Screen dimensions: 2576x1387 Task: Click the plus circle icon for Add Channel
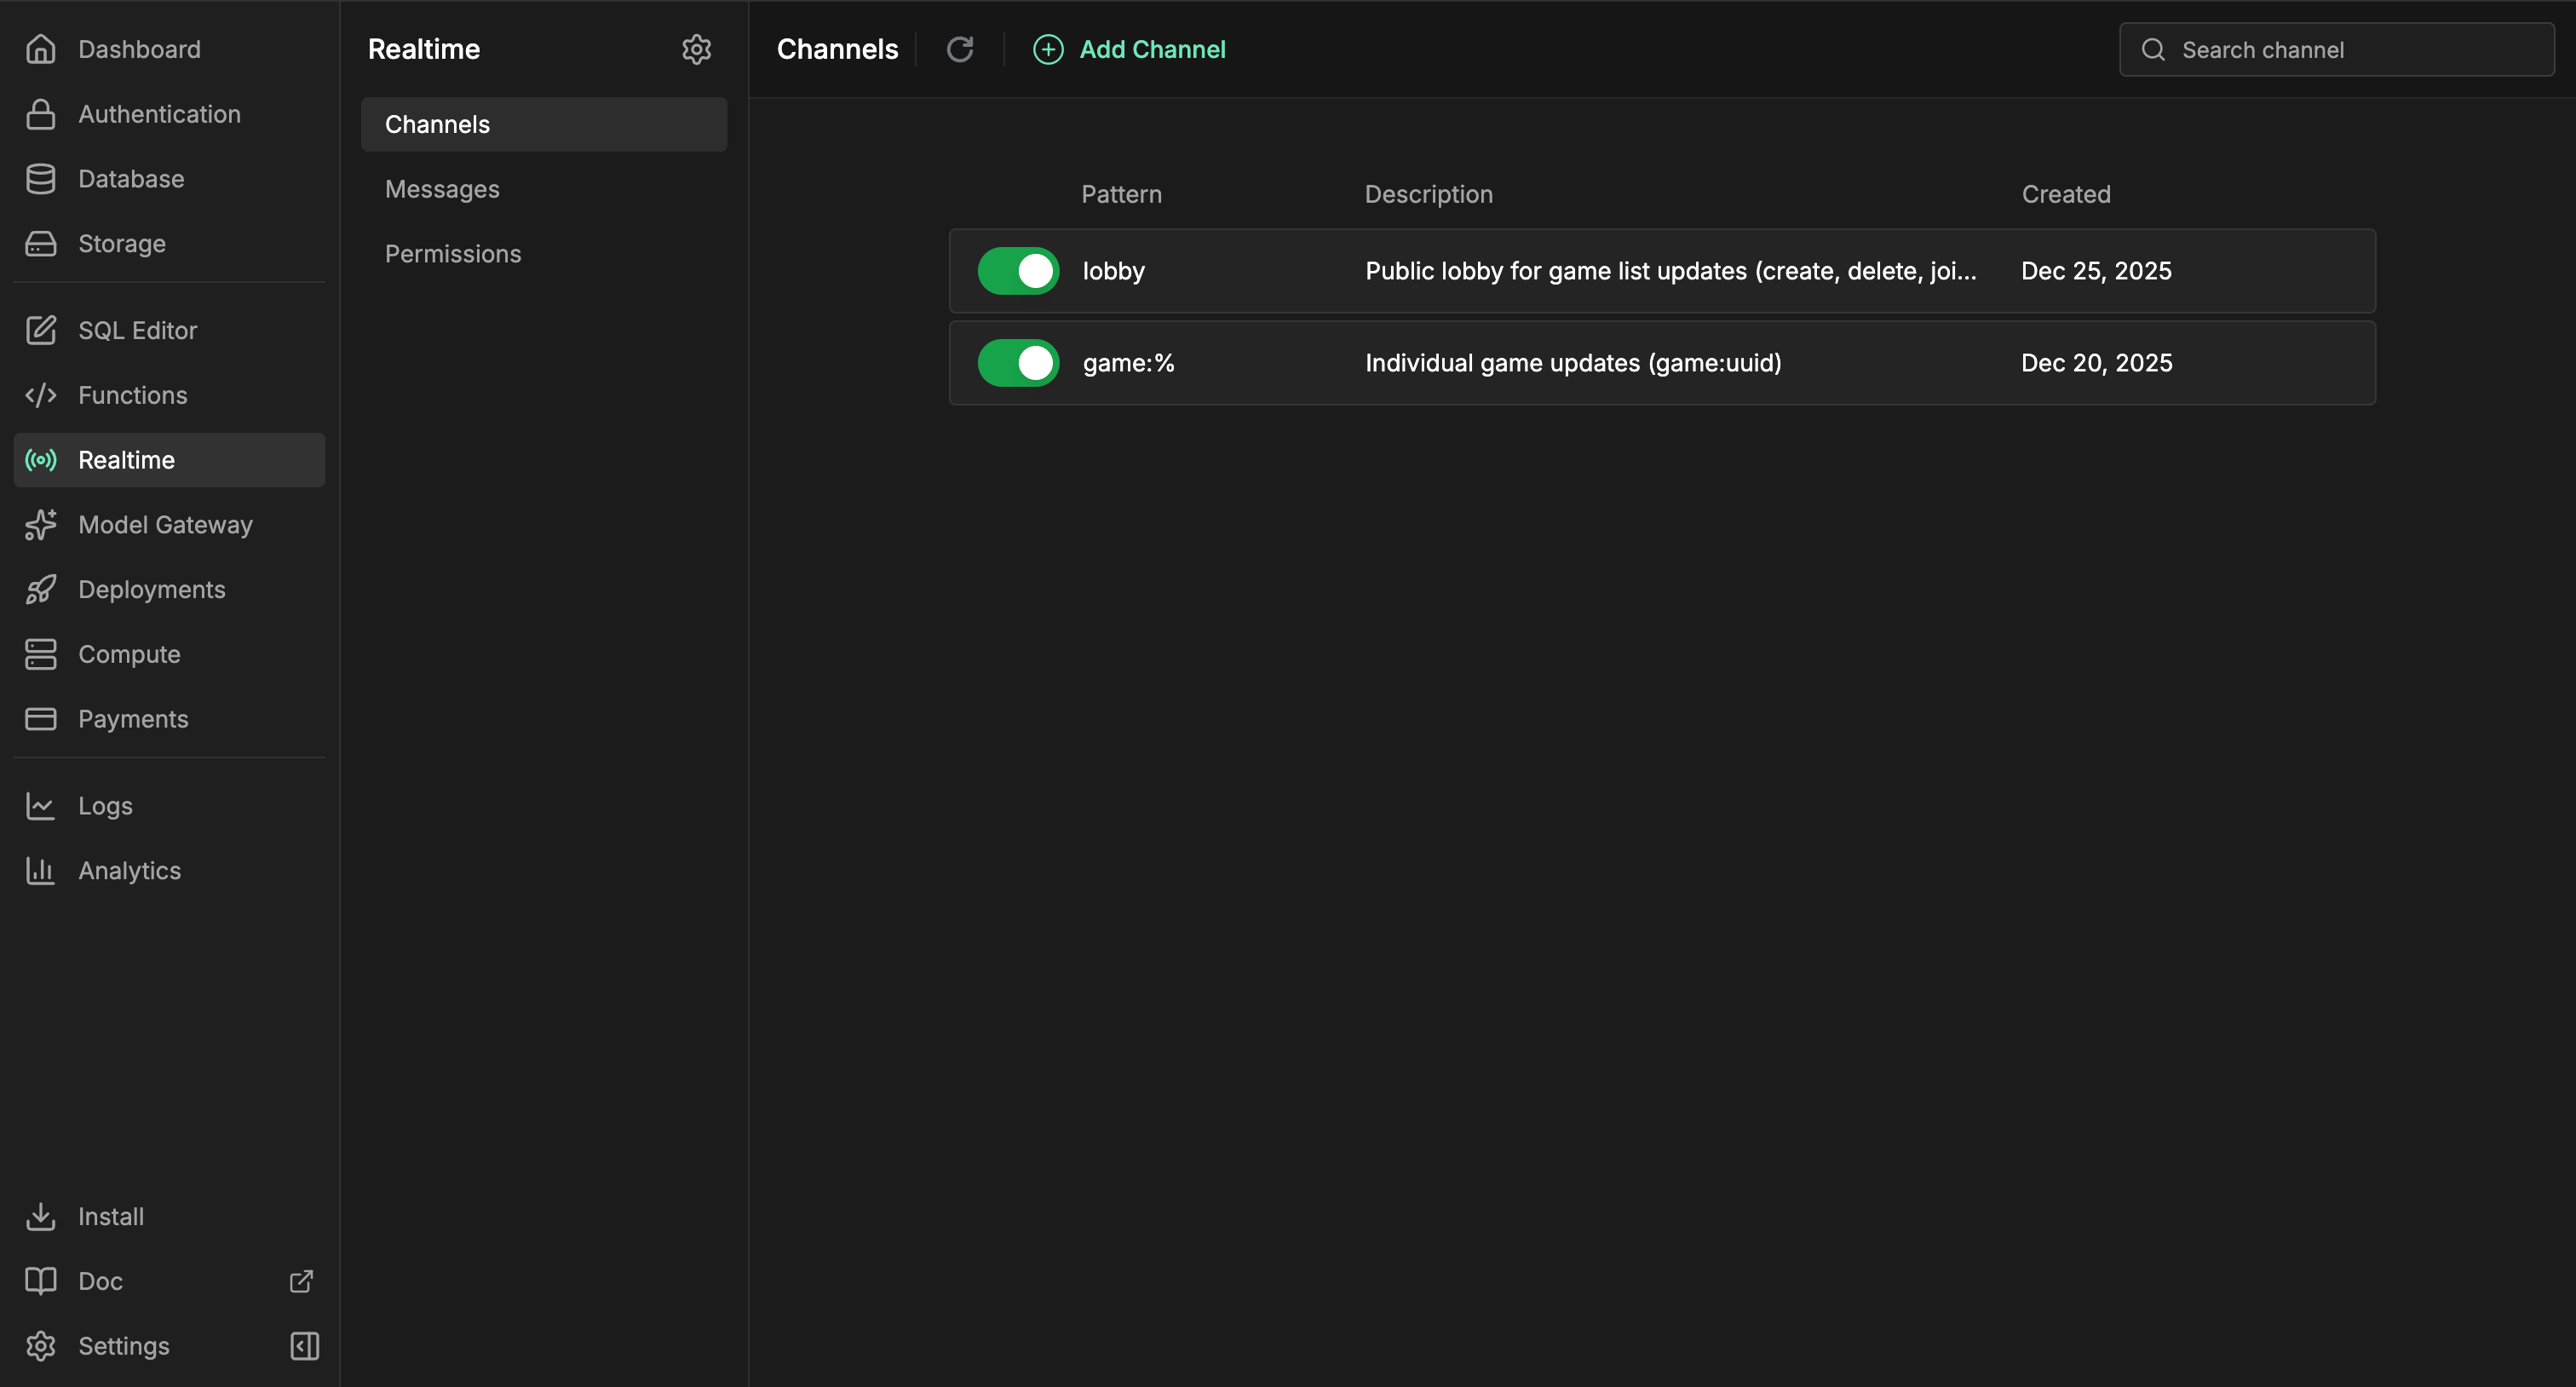pos(1048,49)
